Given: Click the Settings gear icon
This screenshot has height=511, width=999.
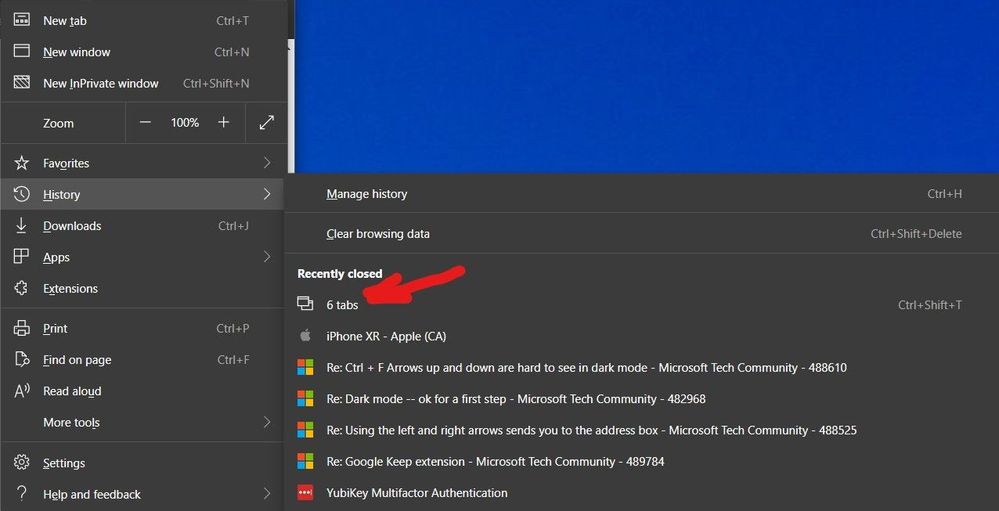Looking at the screenshot, I should tap(22, 463).
